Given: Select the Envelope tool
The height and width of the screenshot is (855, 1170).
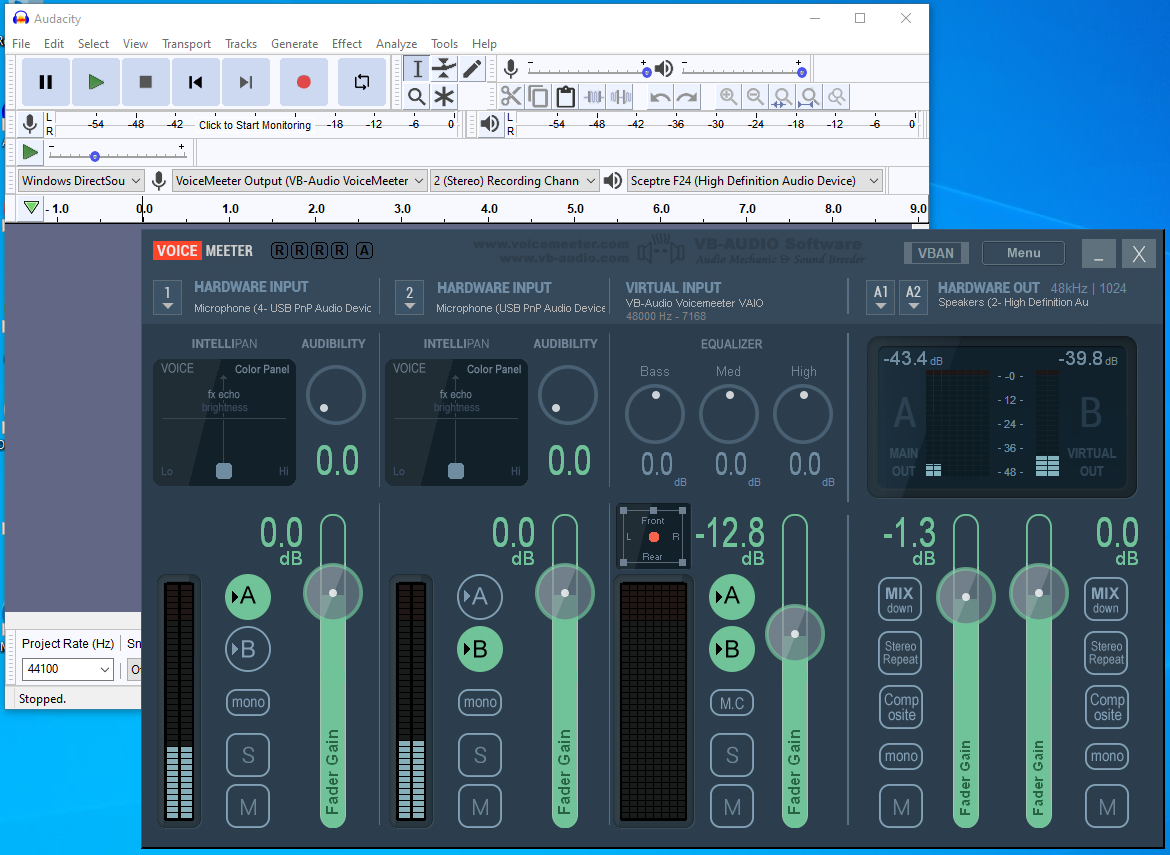Looking at the screenshot, I should [x=445, y=69].
